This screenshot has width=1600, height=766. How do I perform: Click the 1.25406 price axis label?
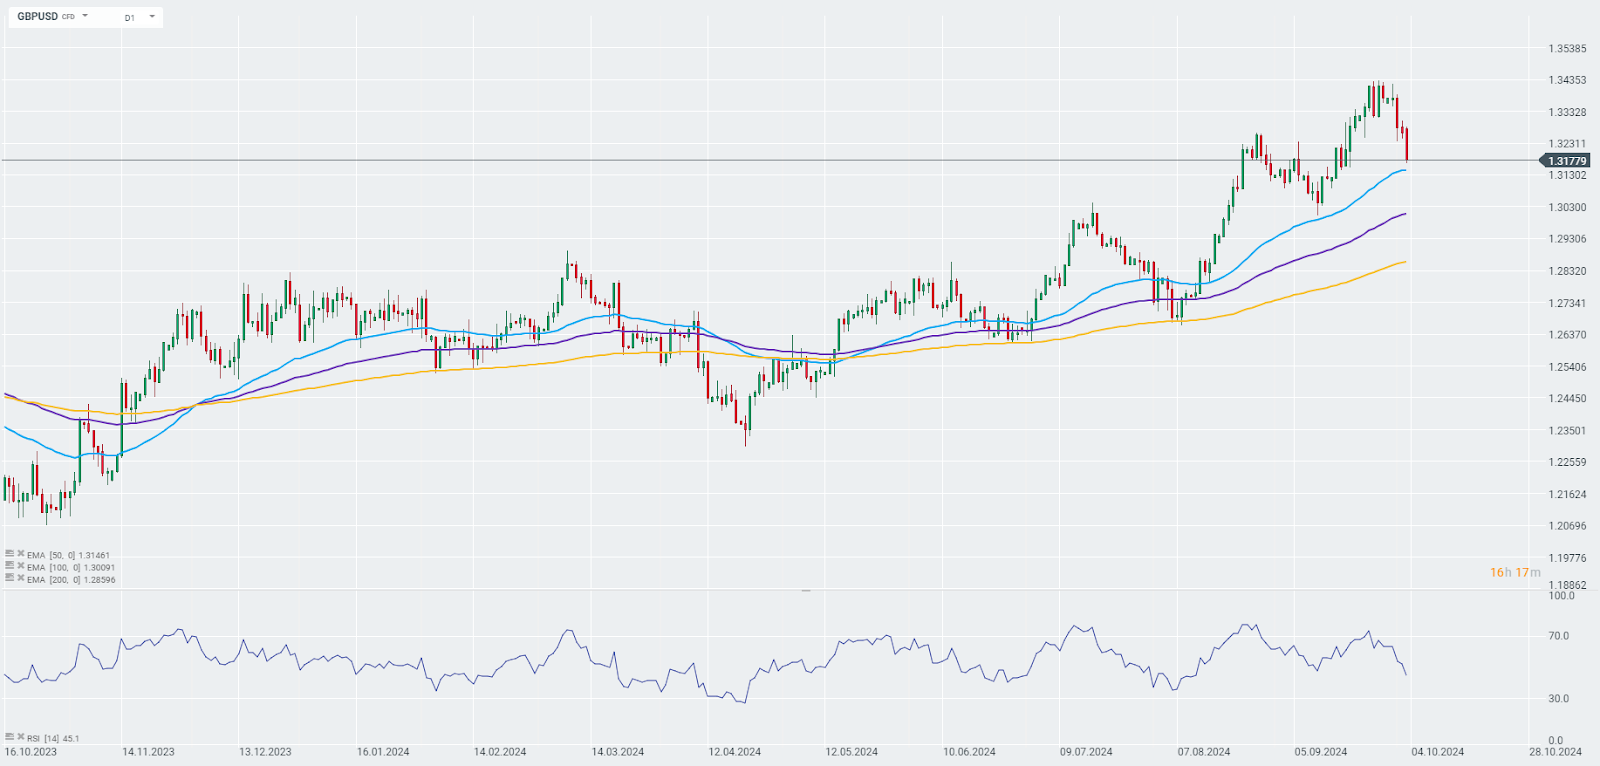1567,367
